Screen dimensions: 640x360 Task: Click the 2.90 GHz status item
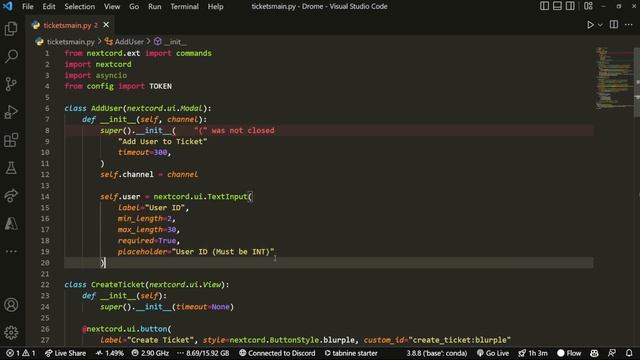(150, 353)
